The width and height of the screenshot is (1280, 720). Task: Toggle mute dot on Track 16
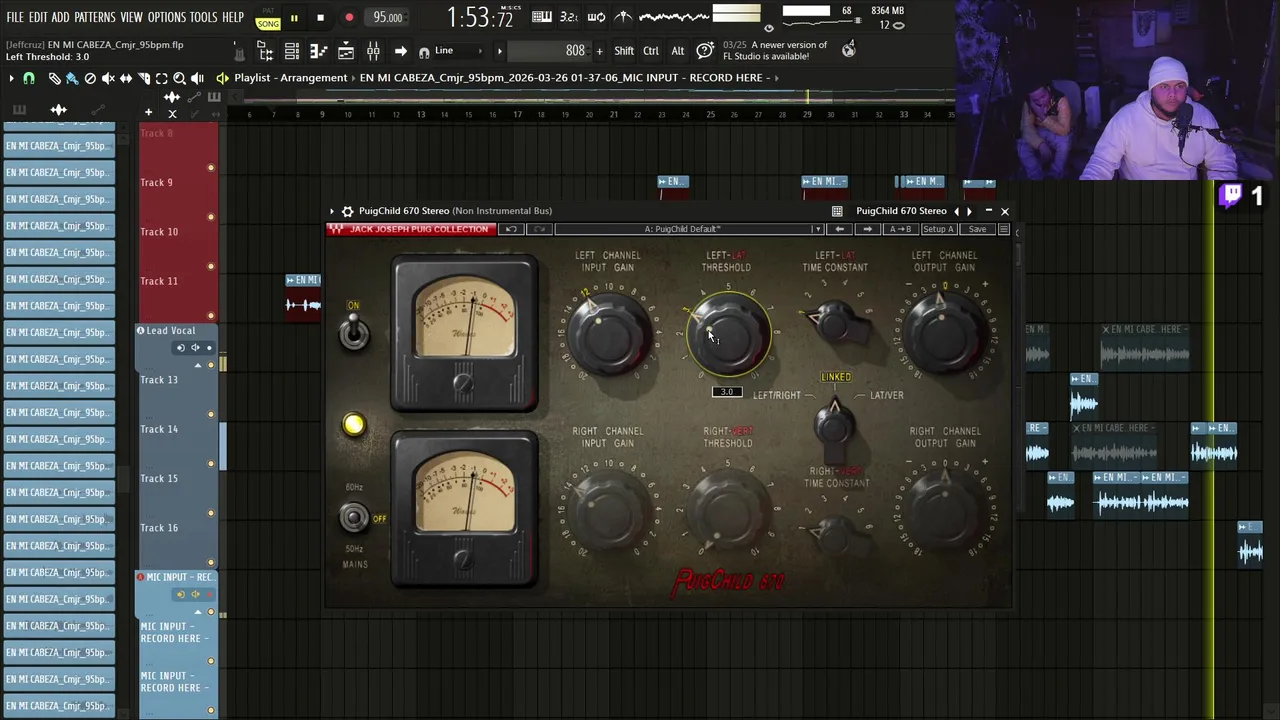pyautogui.click(x=211, y=562)
